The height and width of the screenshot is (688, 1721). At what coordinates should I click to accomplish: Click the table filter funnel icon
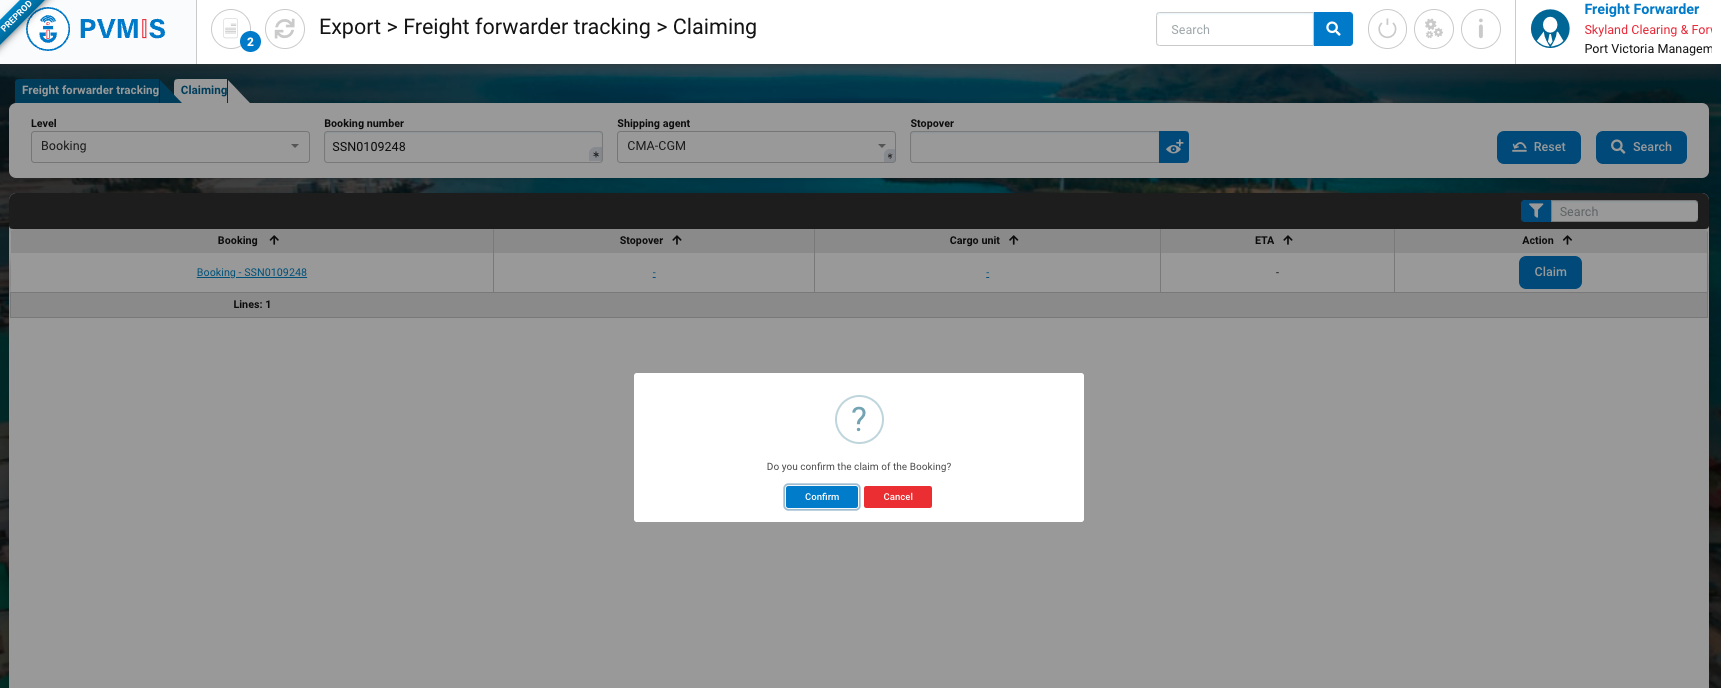(1535, 211)
